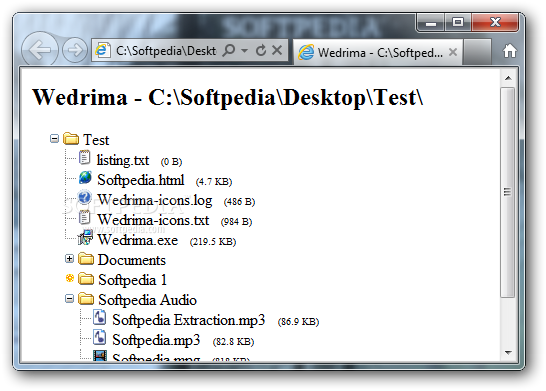Expand the Documents folder
This screenshot has width=546, height=391.
coord(70,258)
